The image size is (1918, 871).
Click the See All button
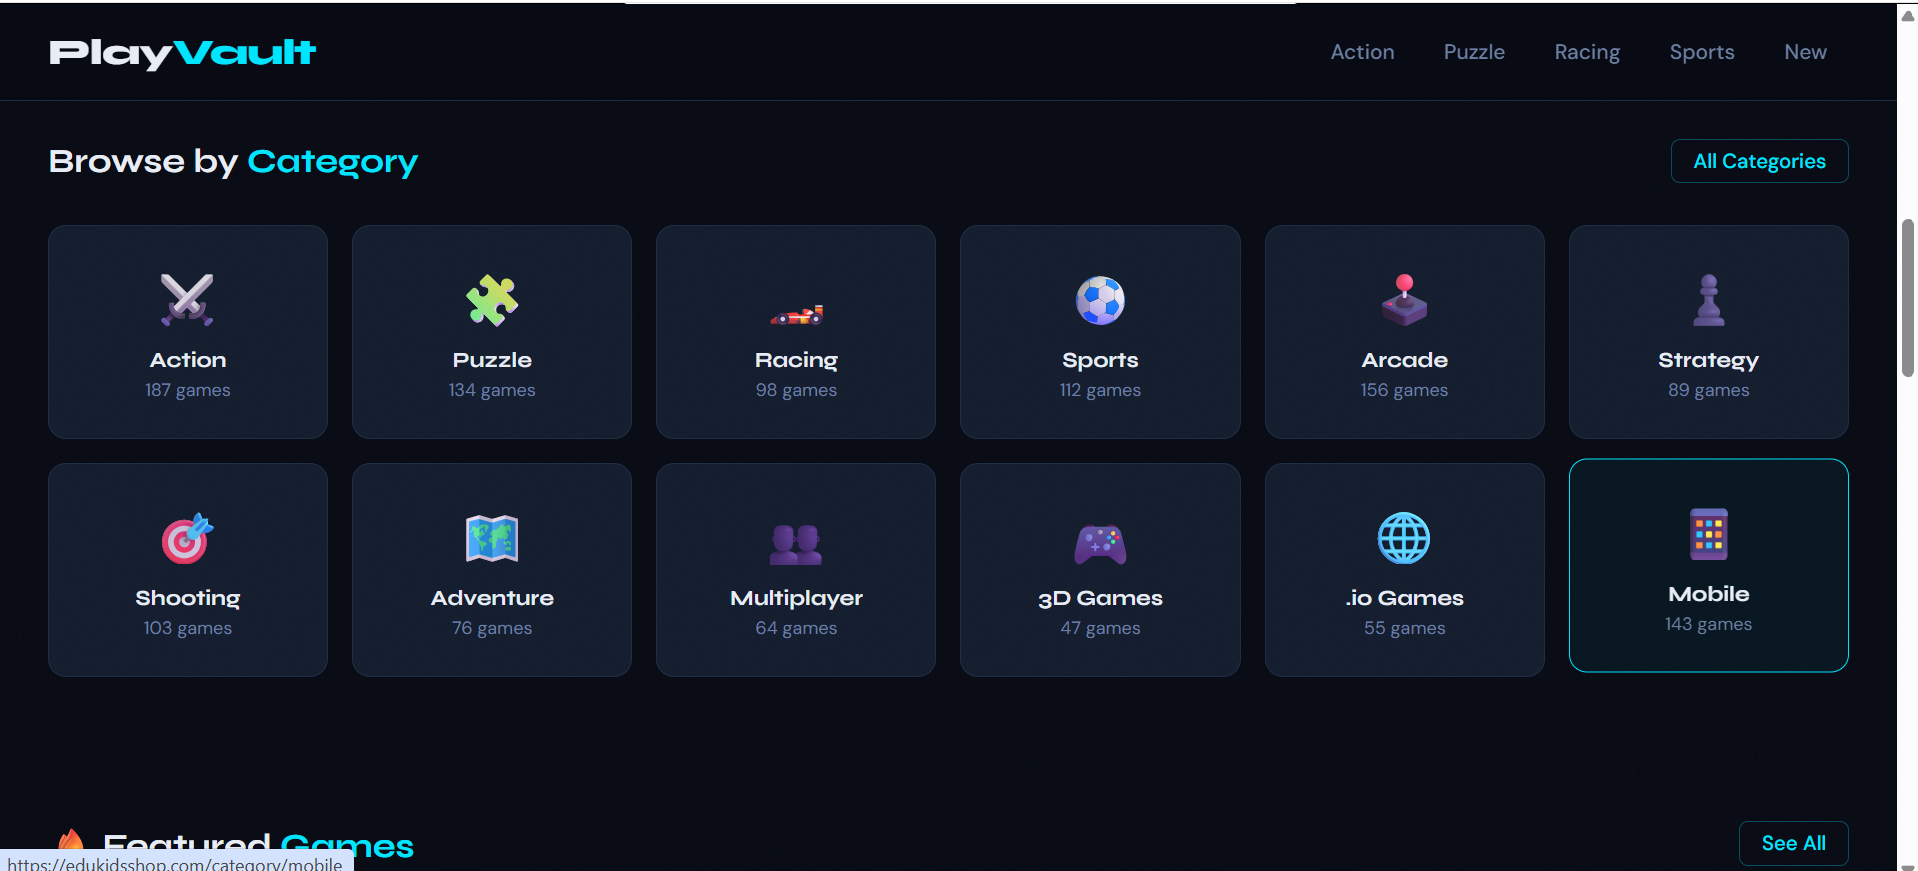pos(1793,843)
